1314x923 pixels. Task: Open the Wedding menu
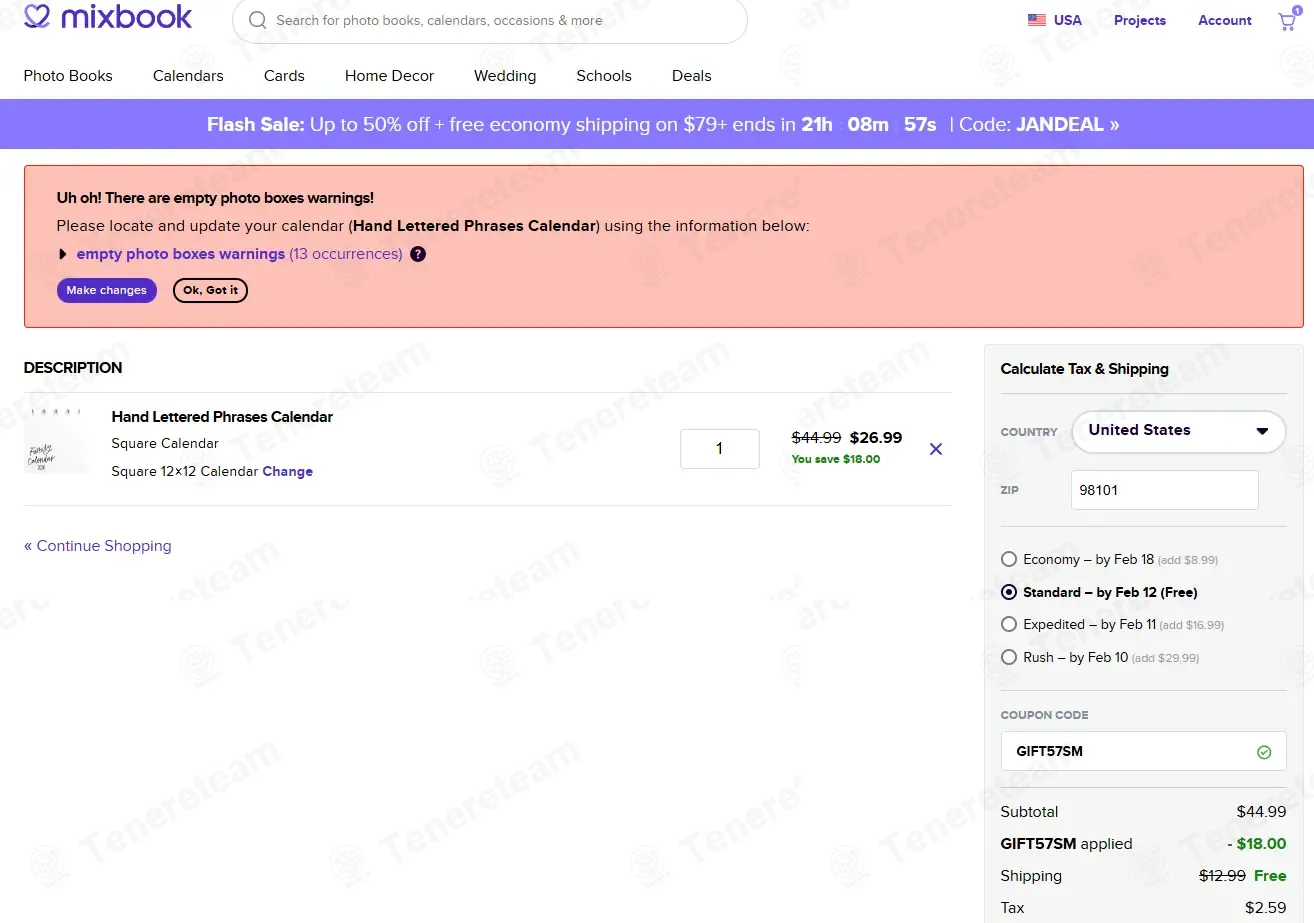[505, 76]
